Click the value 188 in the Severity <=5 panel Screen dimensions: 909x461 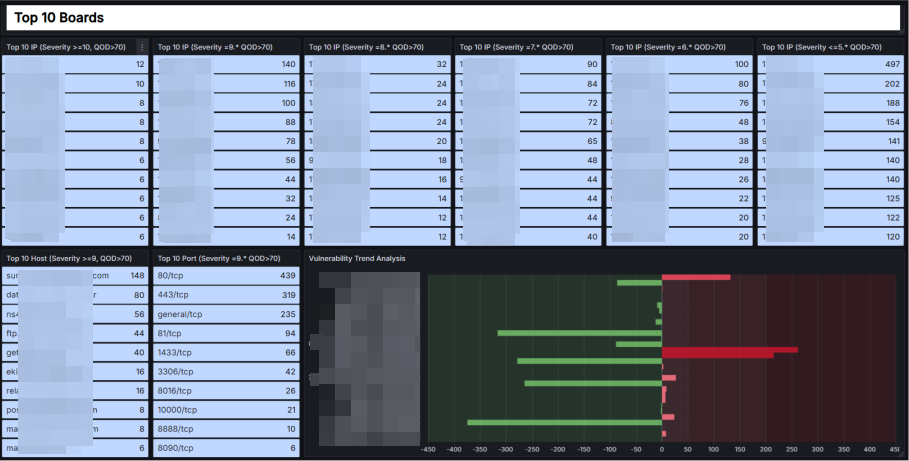tap(893, 103)
